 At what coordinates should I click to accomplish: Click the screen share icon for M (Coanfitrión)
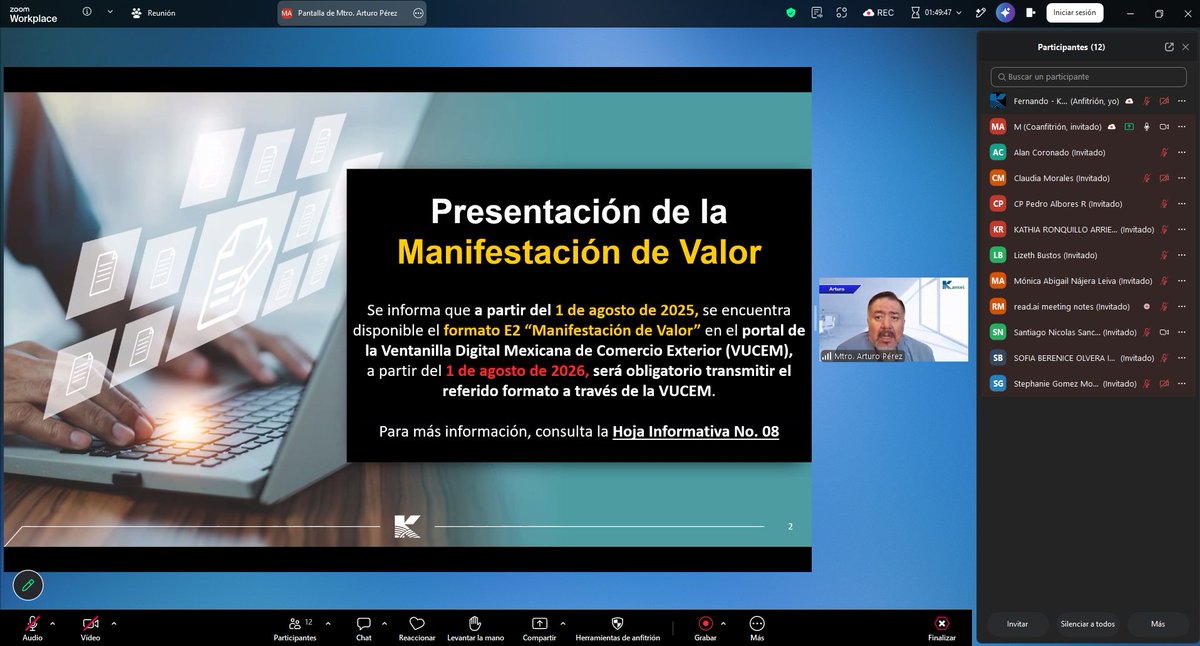pyautogui.click(x=1129, y=127)
